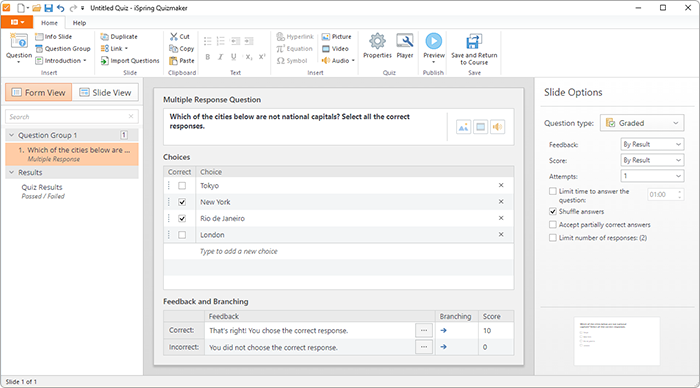The height and width of the screenshot is (388, 700).
Task: Mark Tokyo as correct
Action: coord(182,186)
